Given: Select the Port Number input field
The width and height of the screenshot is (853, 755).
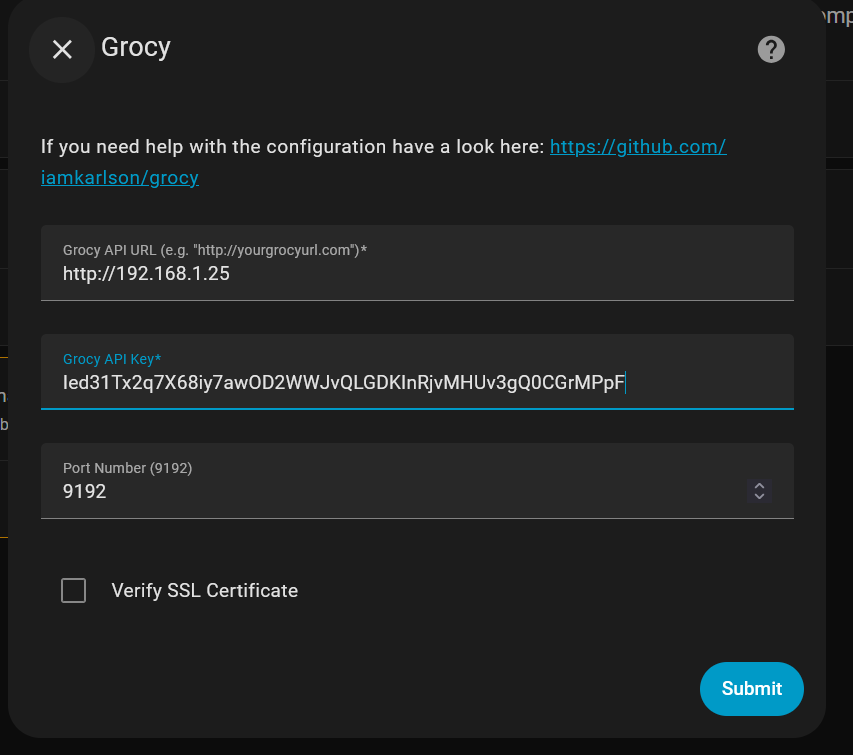Looking at the screenshot, I should tap(400, 491).
